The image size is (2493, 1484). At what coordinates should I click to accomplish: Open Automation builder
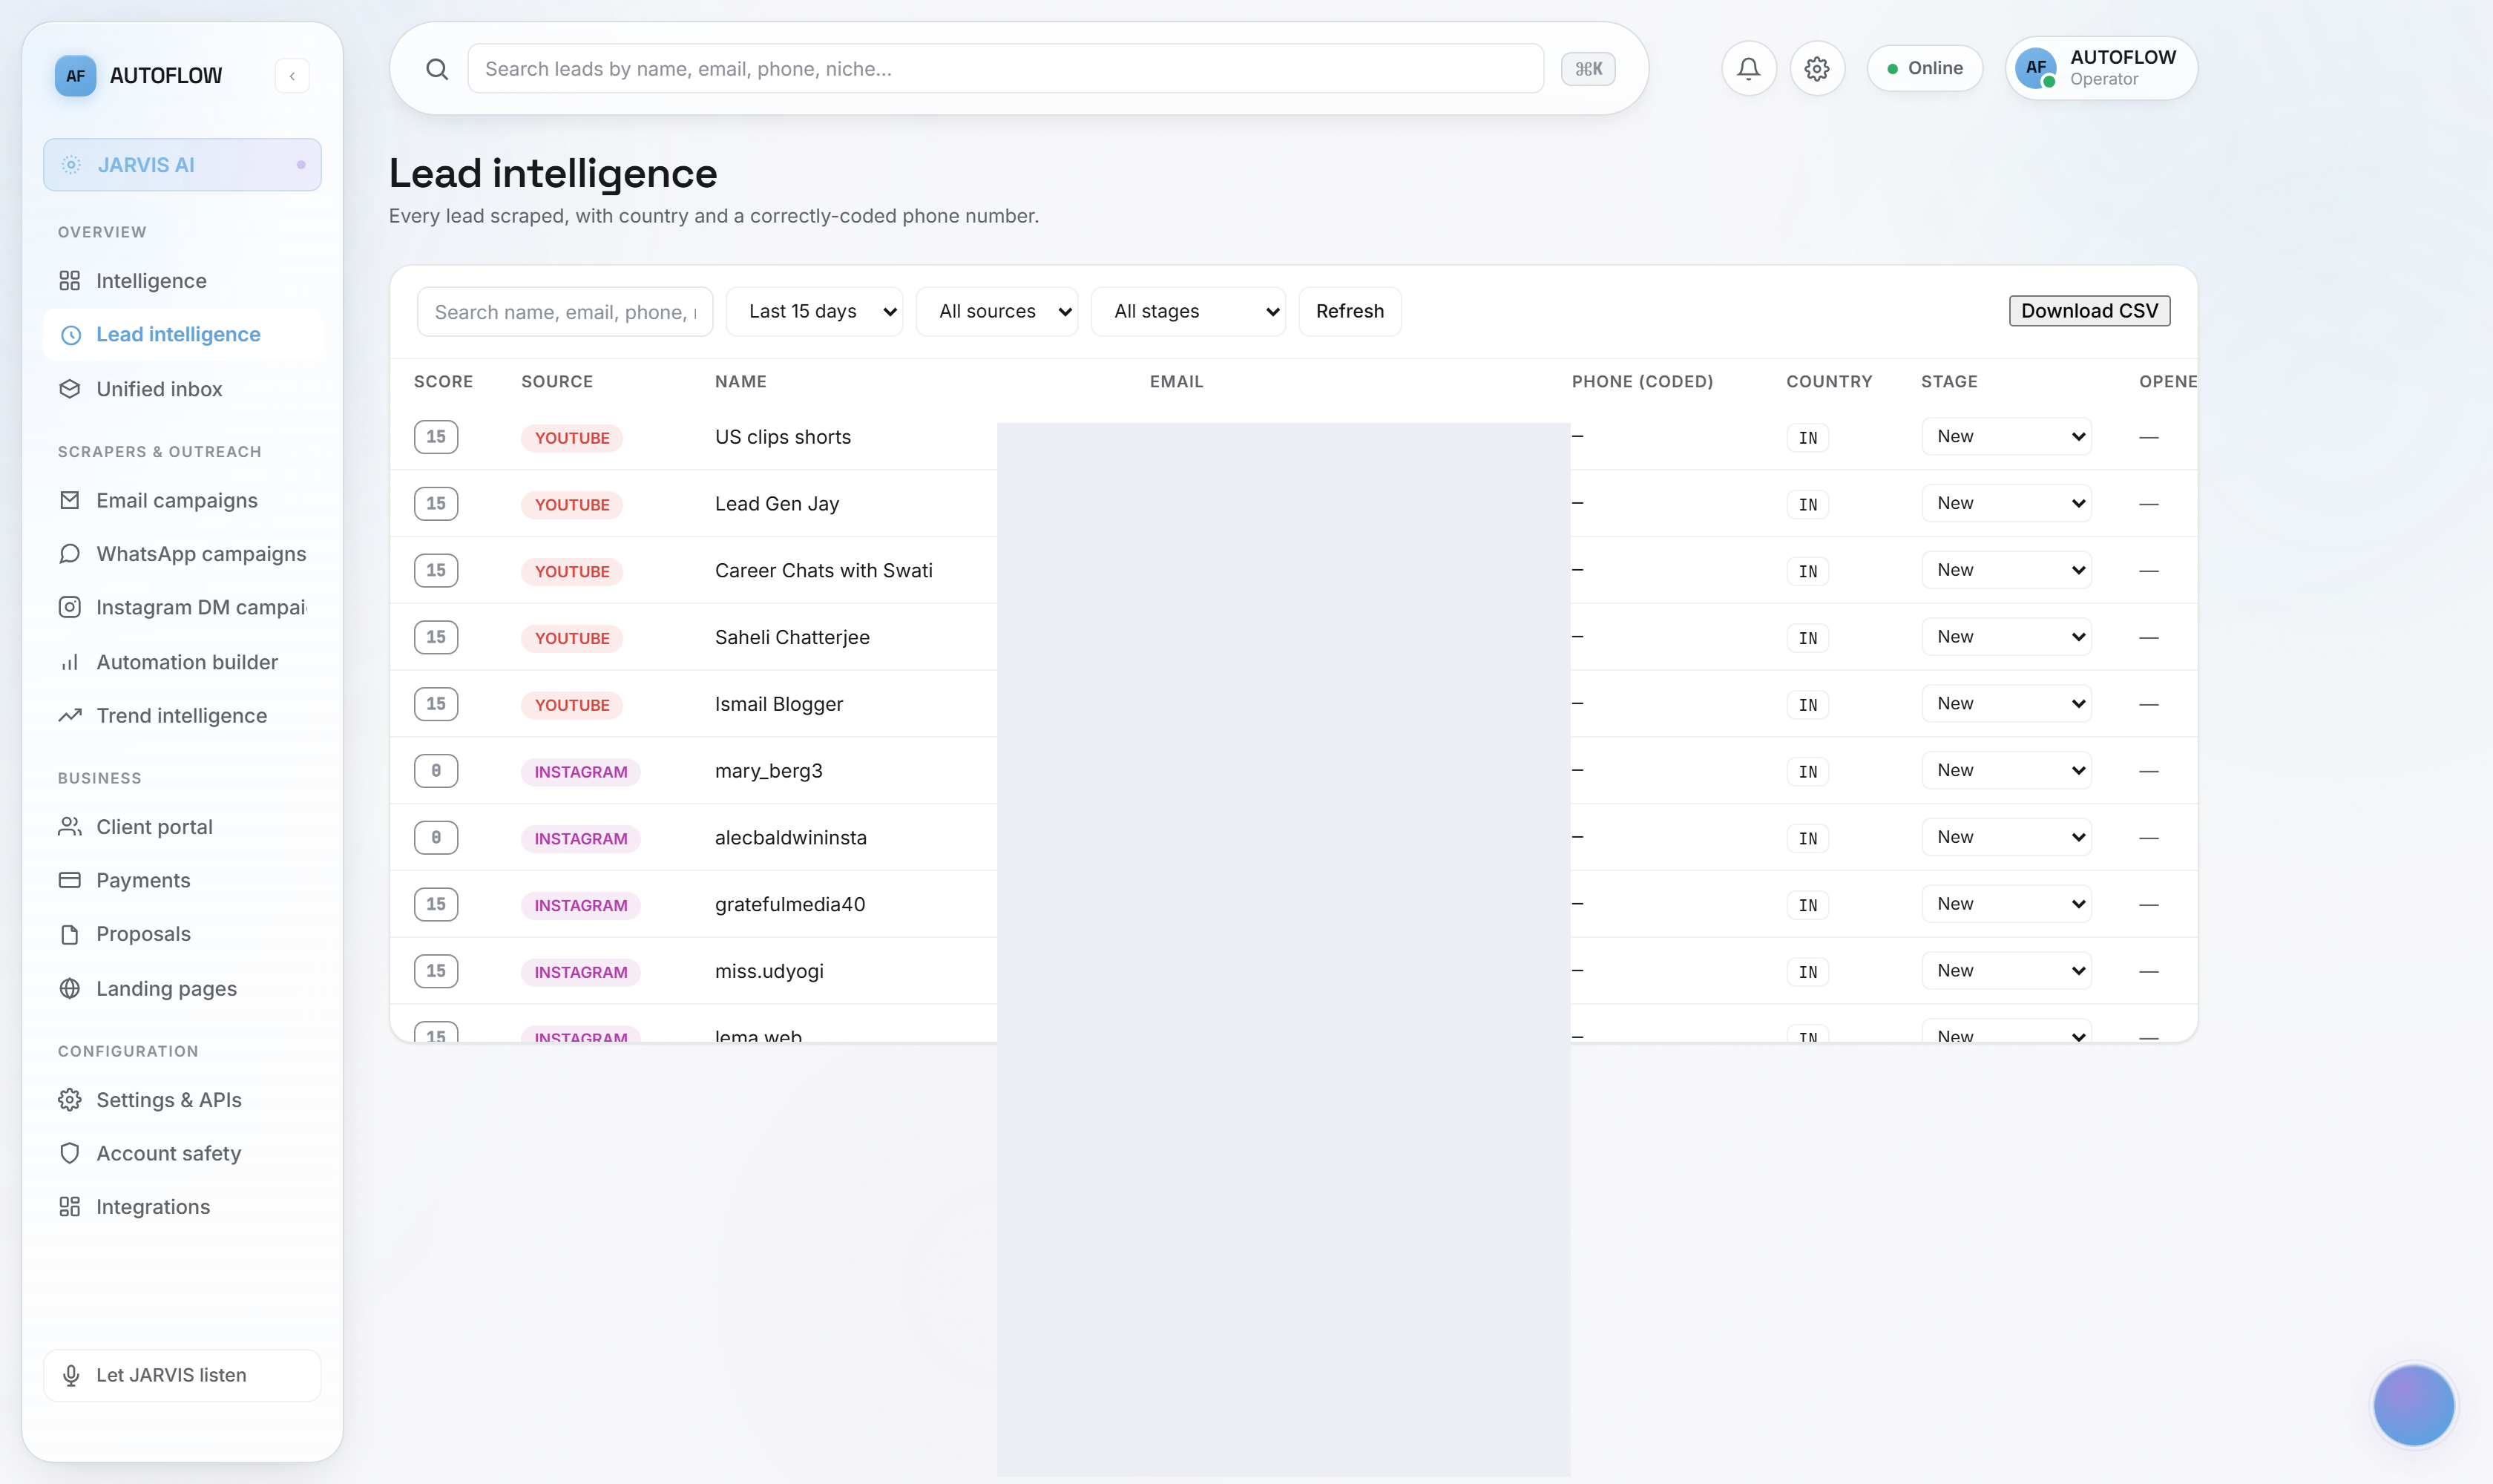pyautogui.click(x=182, y=662)
